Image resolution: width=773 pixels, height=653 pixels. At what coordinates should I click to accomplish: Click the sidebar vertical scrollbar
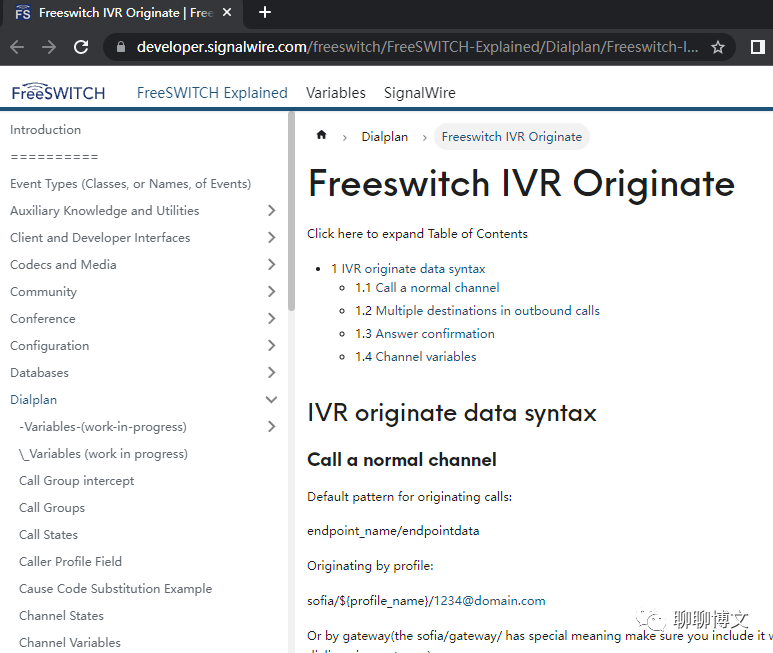pos(291,212)
